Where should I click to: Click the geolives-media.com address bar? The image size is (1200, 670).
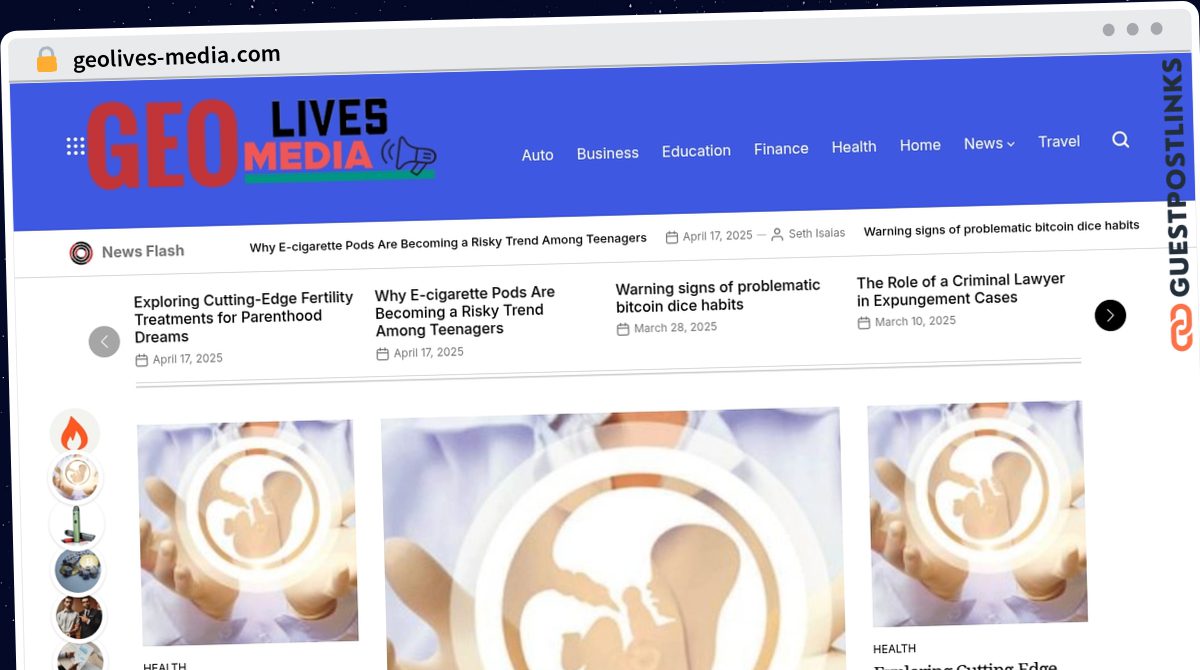pos(176,57)
